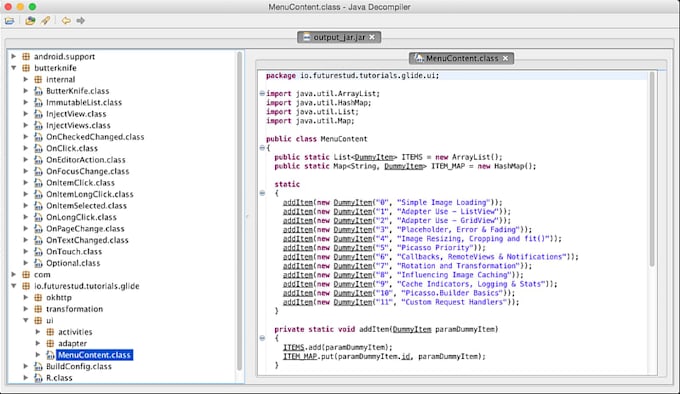Screen dimensions: 680x394
Task: Expand the internal package node
Action: [x=26, y=79]
